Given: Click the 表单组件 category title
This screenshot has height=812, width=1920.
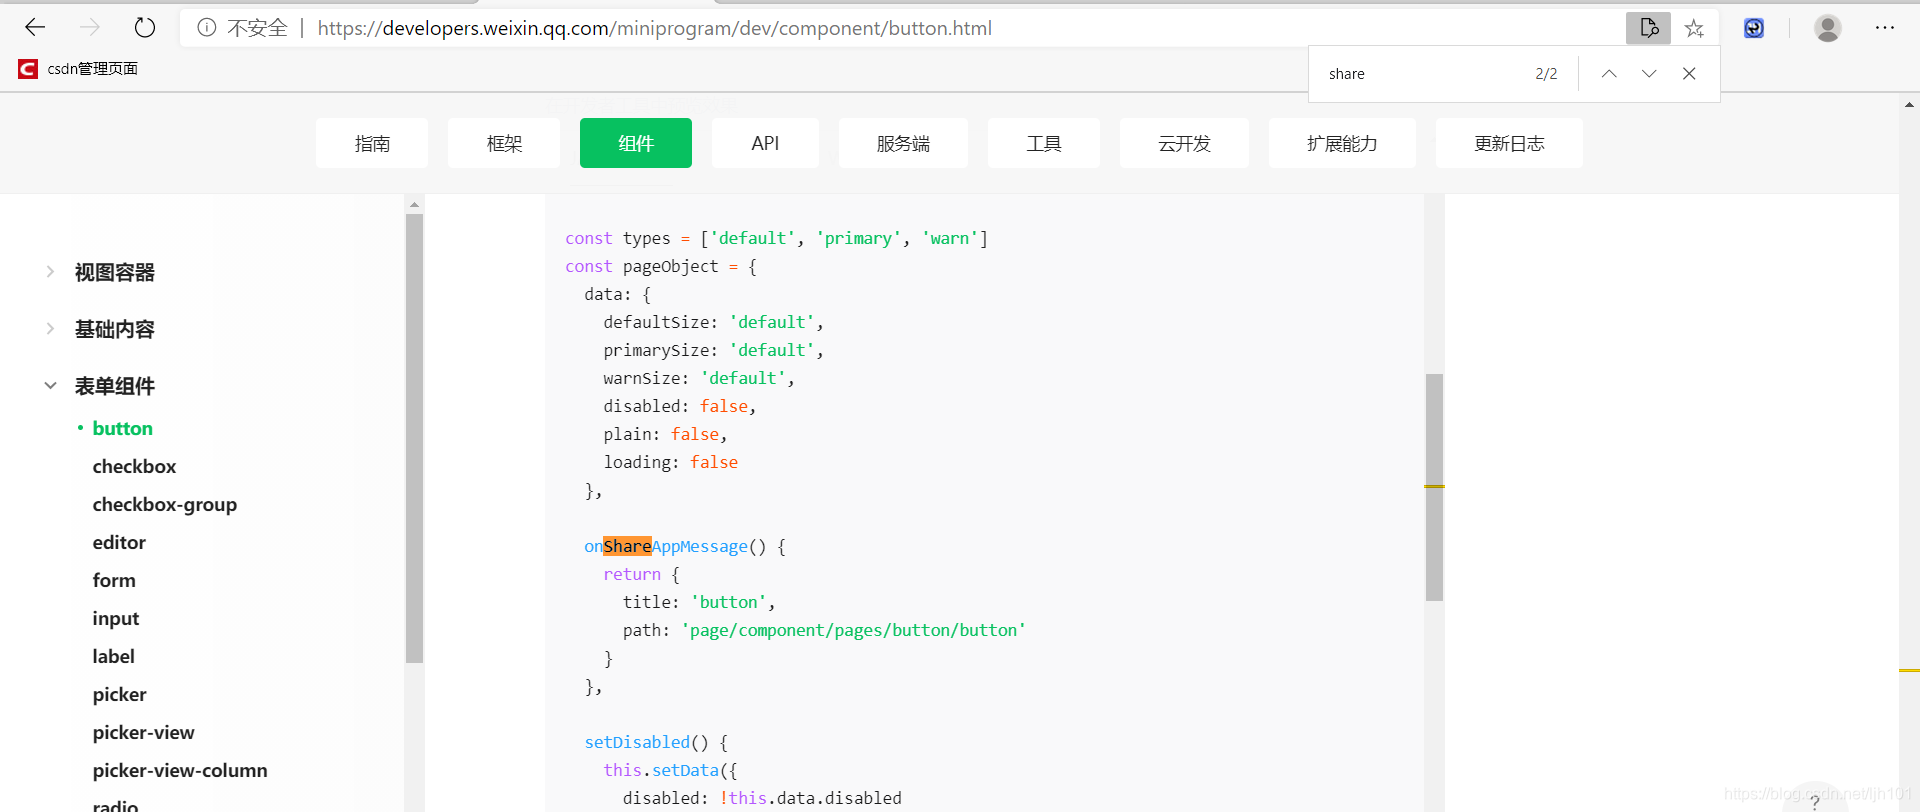Looking at the screenshot, I should click(x=115, y=386).
